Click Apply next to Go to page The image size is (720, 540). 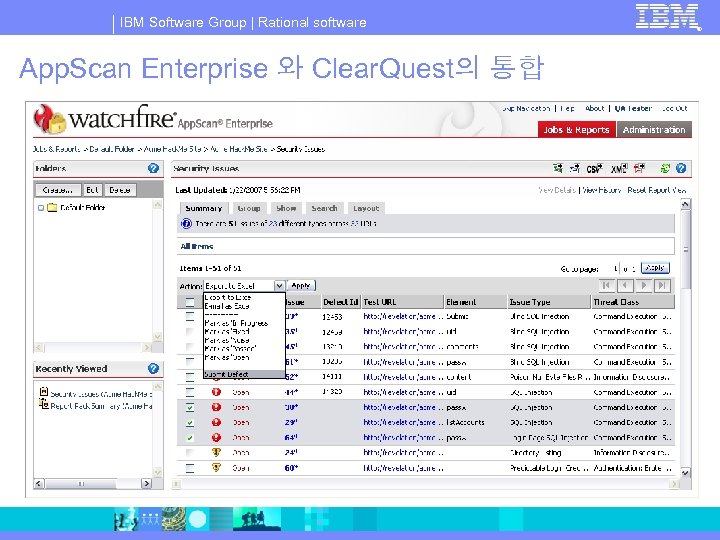(655, 268)
